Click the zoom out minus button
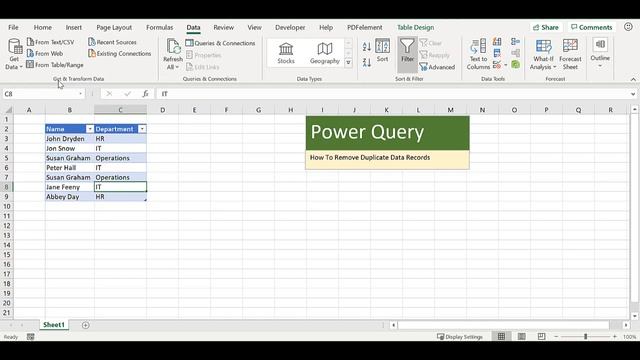Viewport: 640px width, 360px height. pos(556,337)
